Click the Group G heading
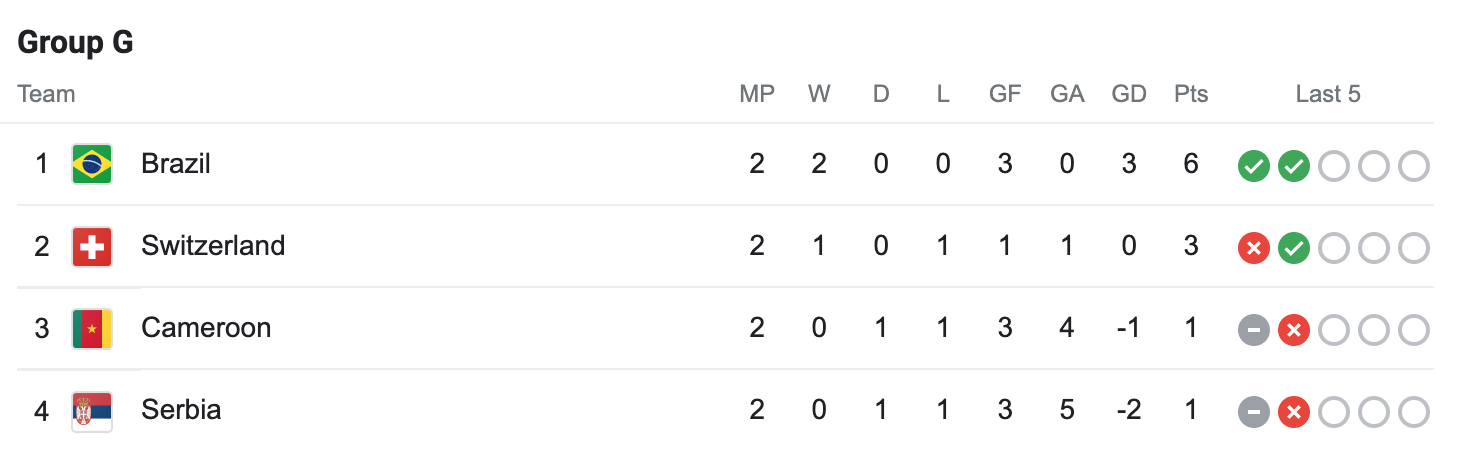The image size is (1469, 459). coord(76,43)
